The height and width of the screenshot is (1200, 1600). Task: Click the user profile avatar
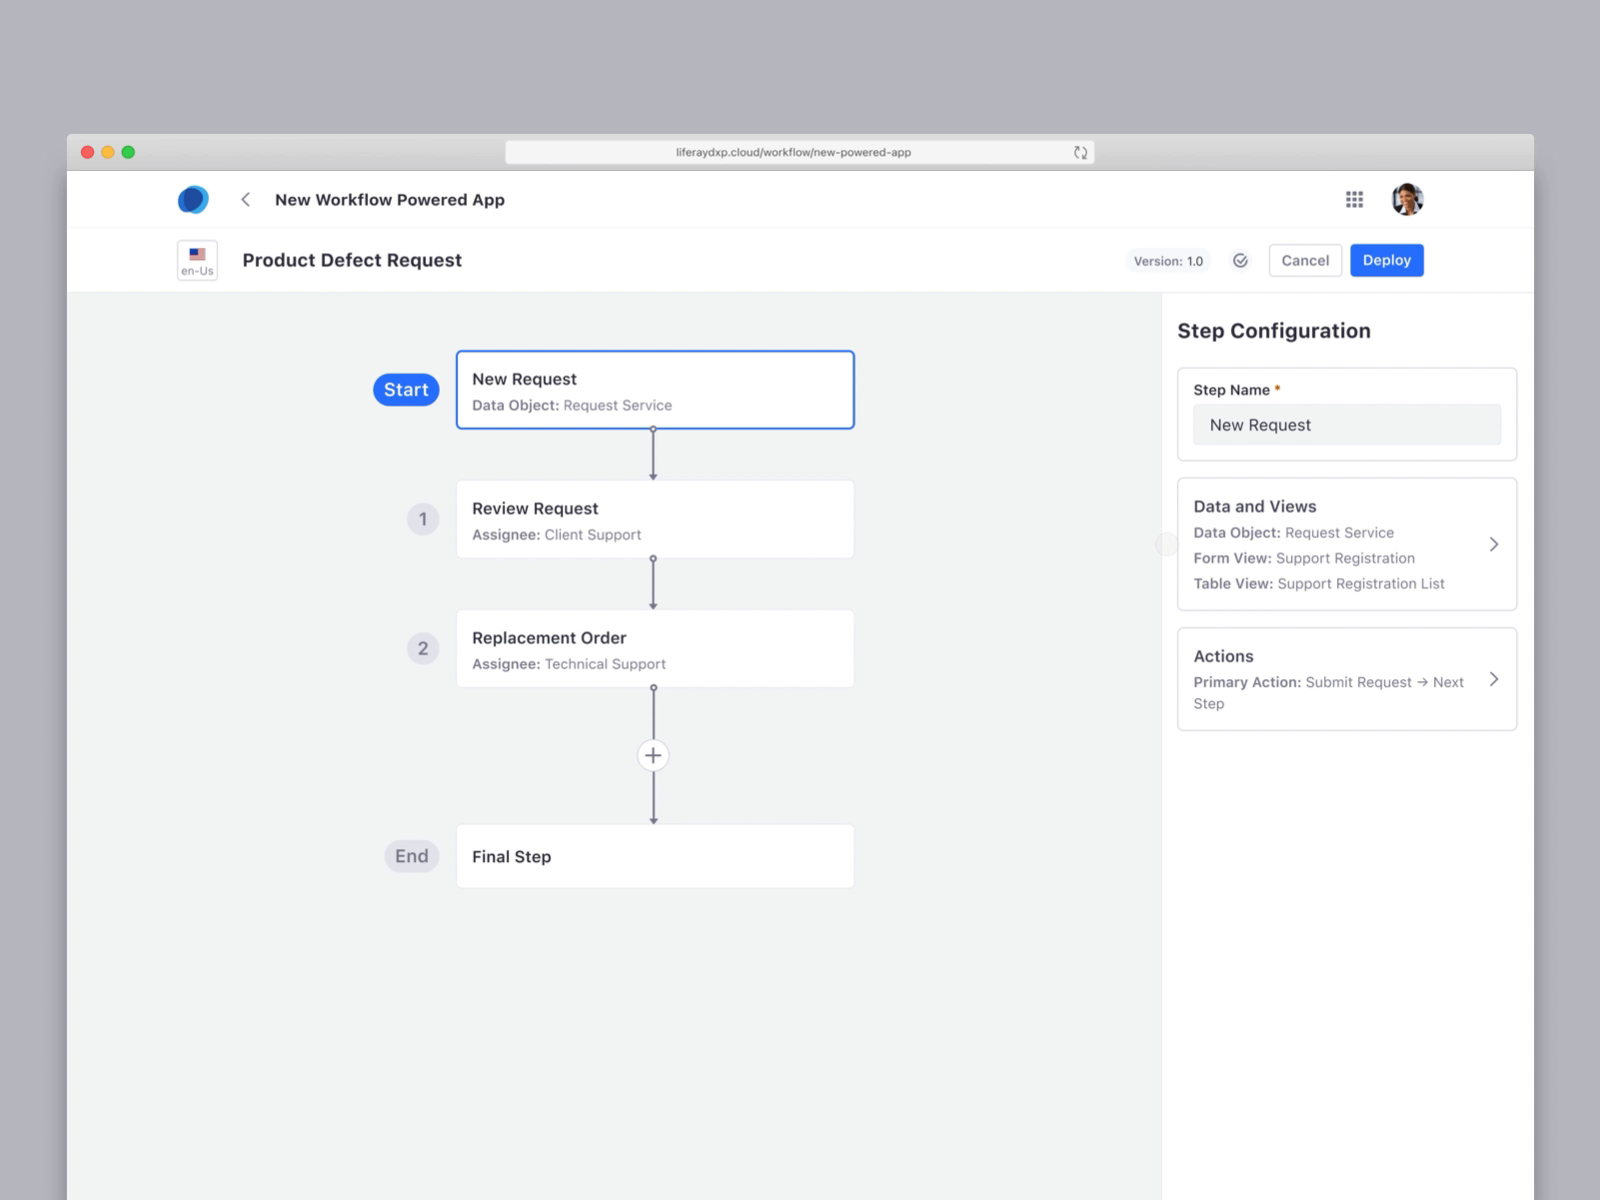click(x=1406, y=199)
